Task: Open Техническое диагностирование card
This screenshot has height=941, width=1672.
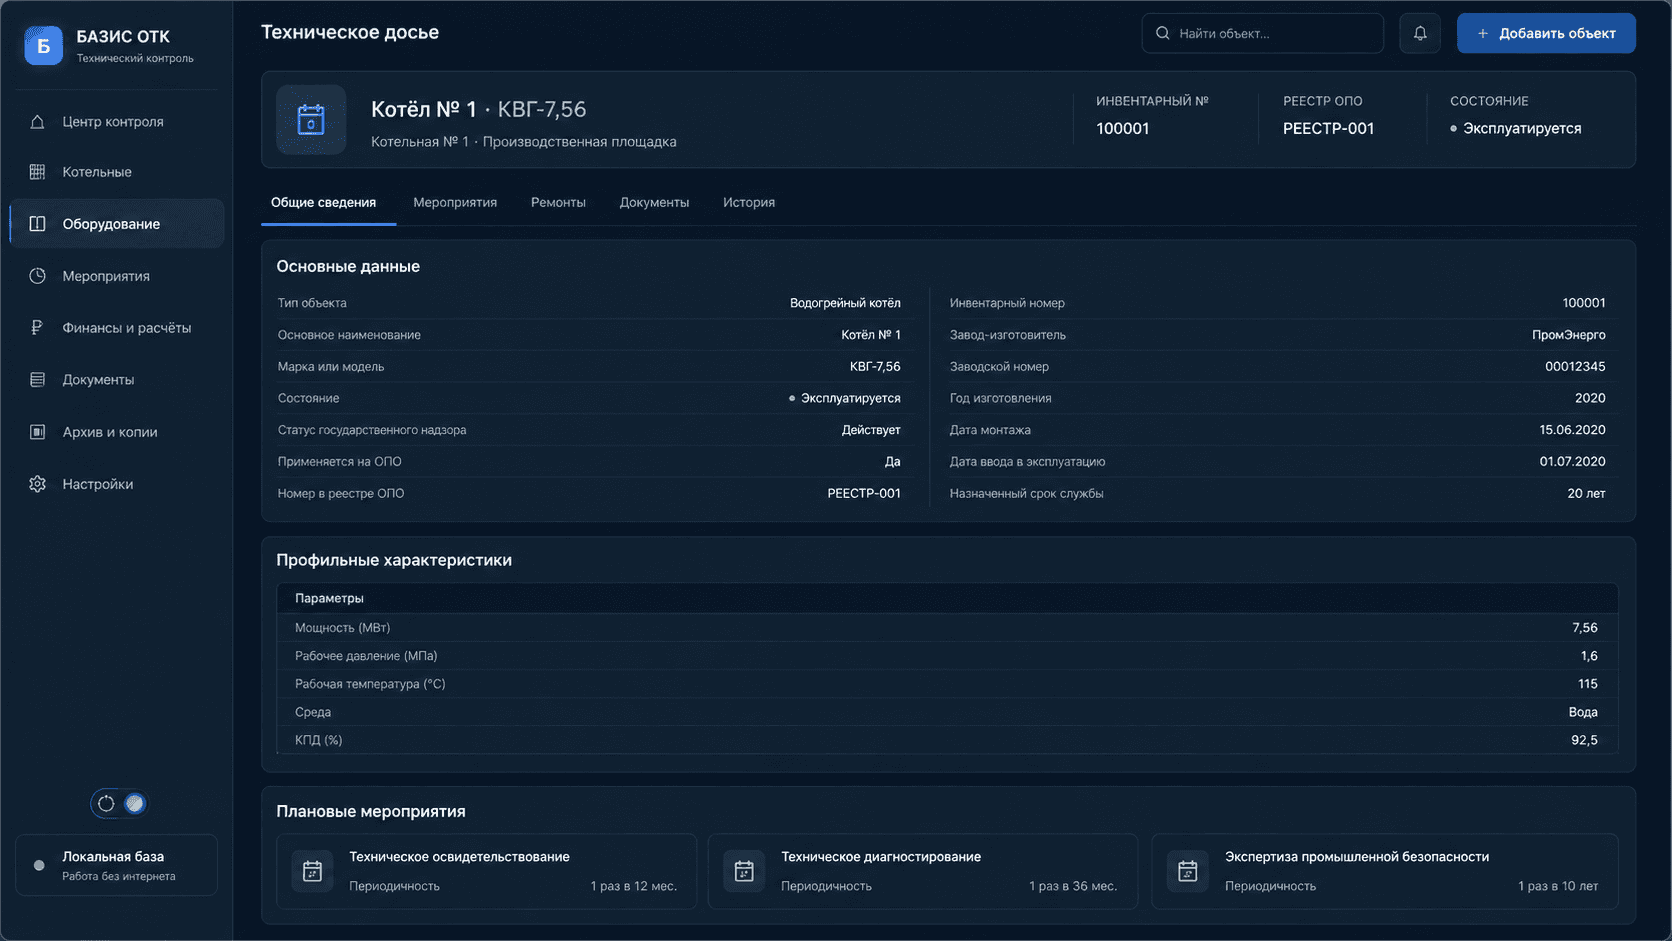Action: (x=923, y=871)
